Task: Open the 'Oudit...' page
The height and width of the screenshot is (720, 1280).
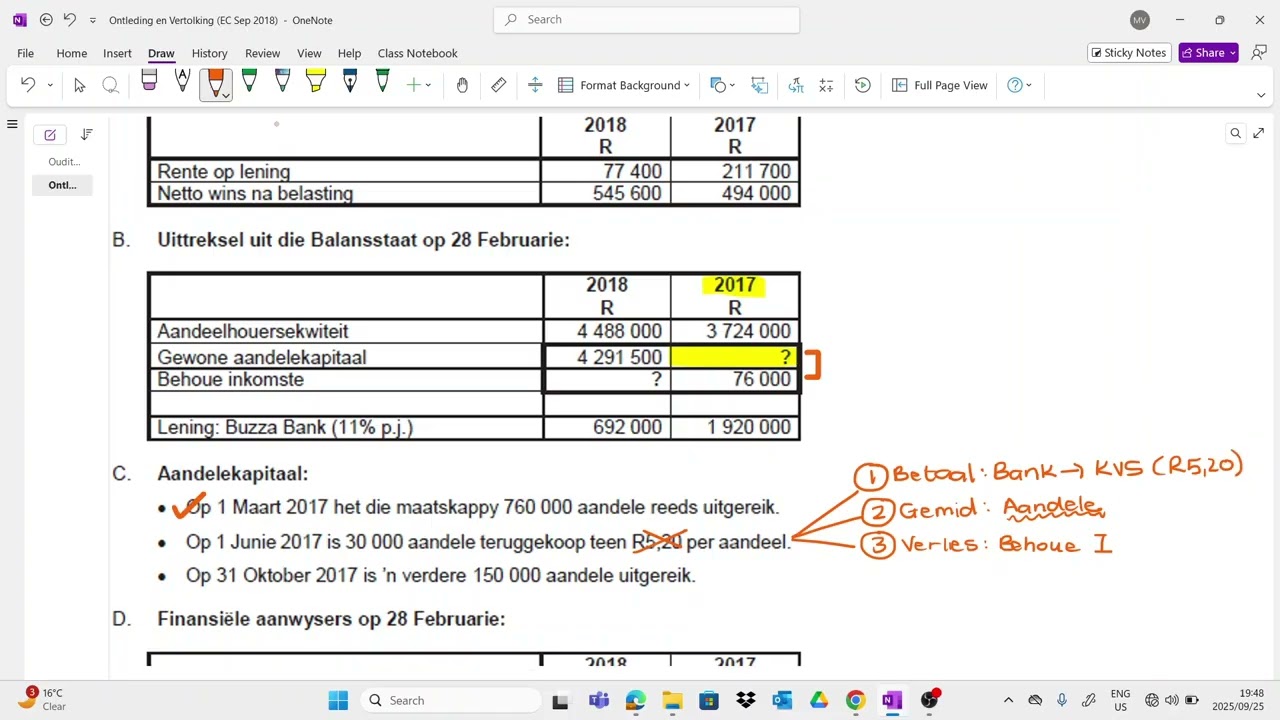Action: pos(63,161)
